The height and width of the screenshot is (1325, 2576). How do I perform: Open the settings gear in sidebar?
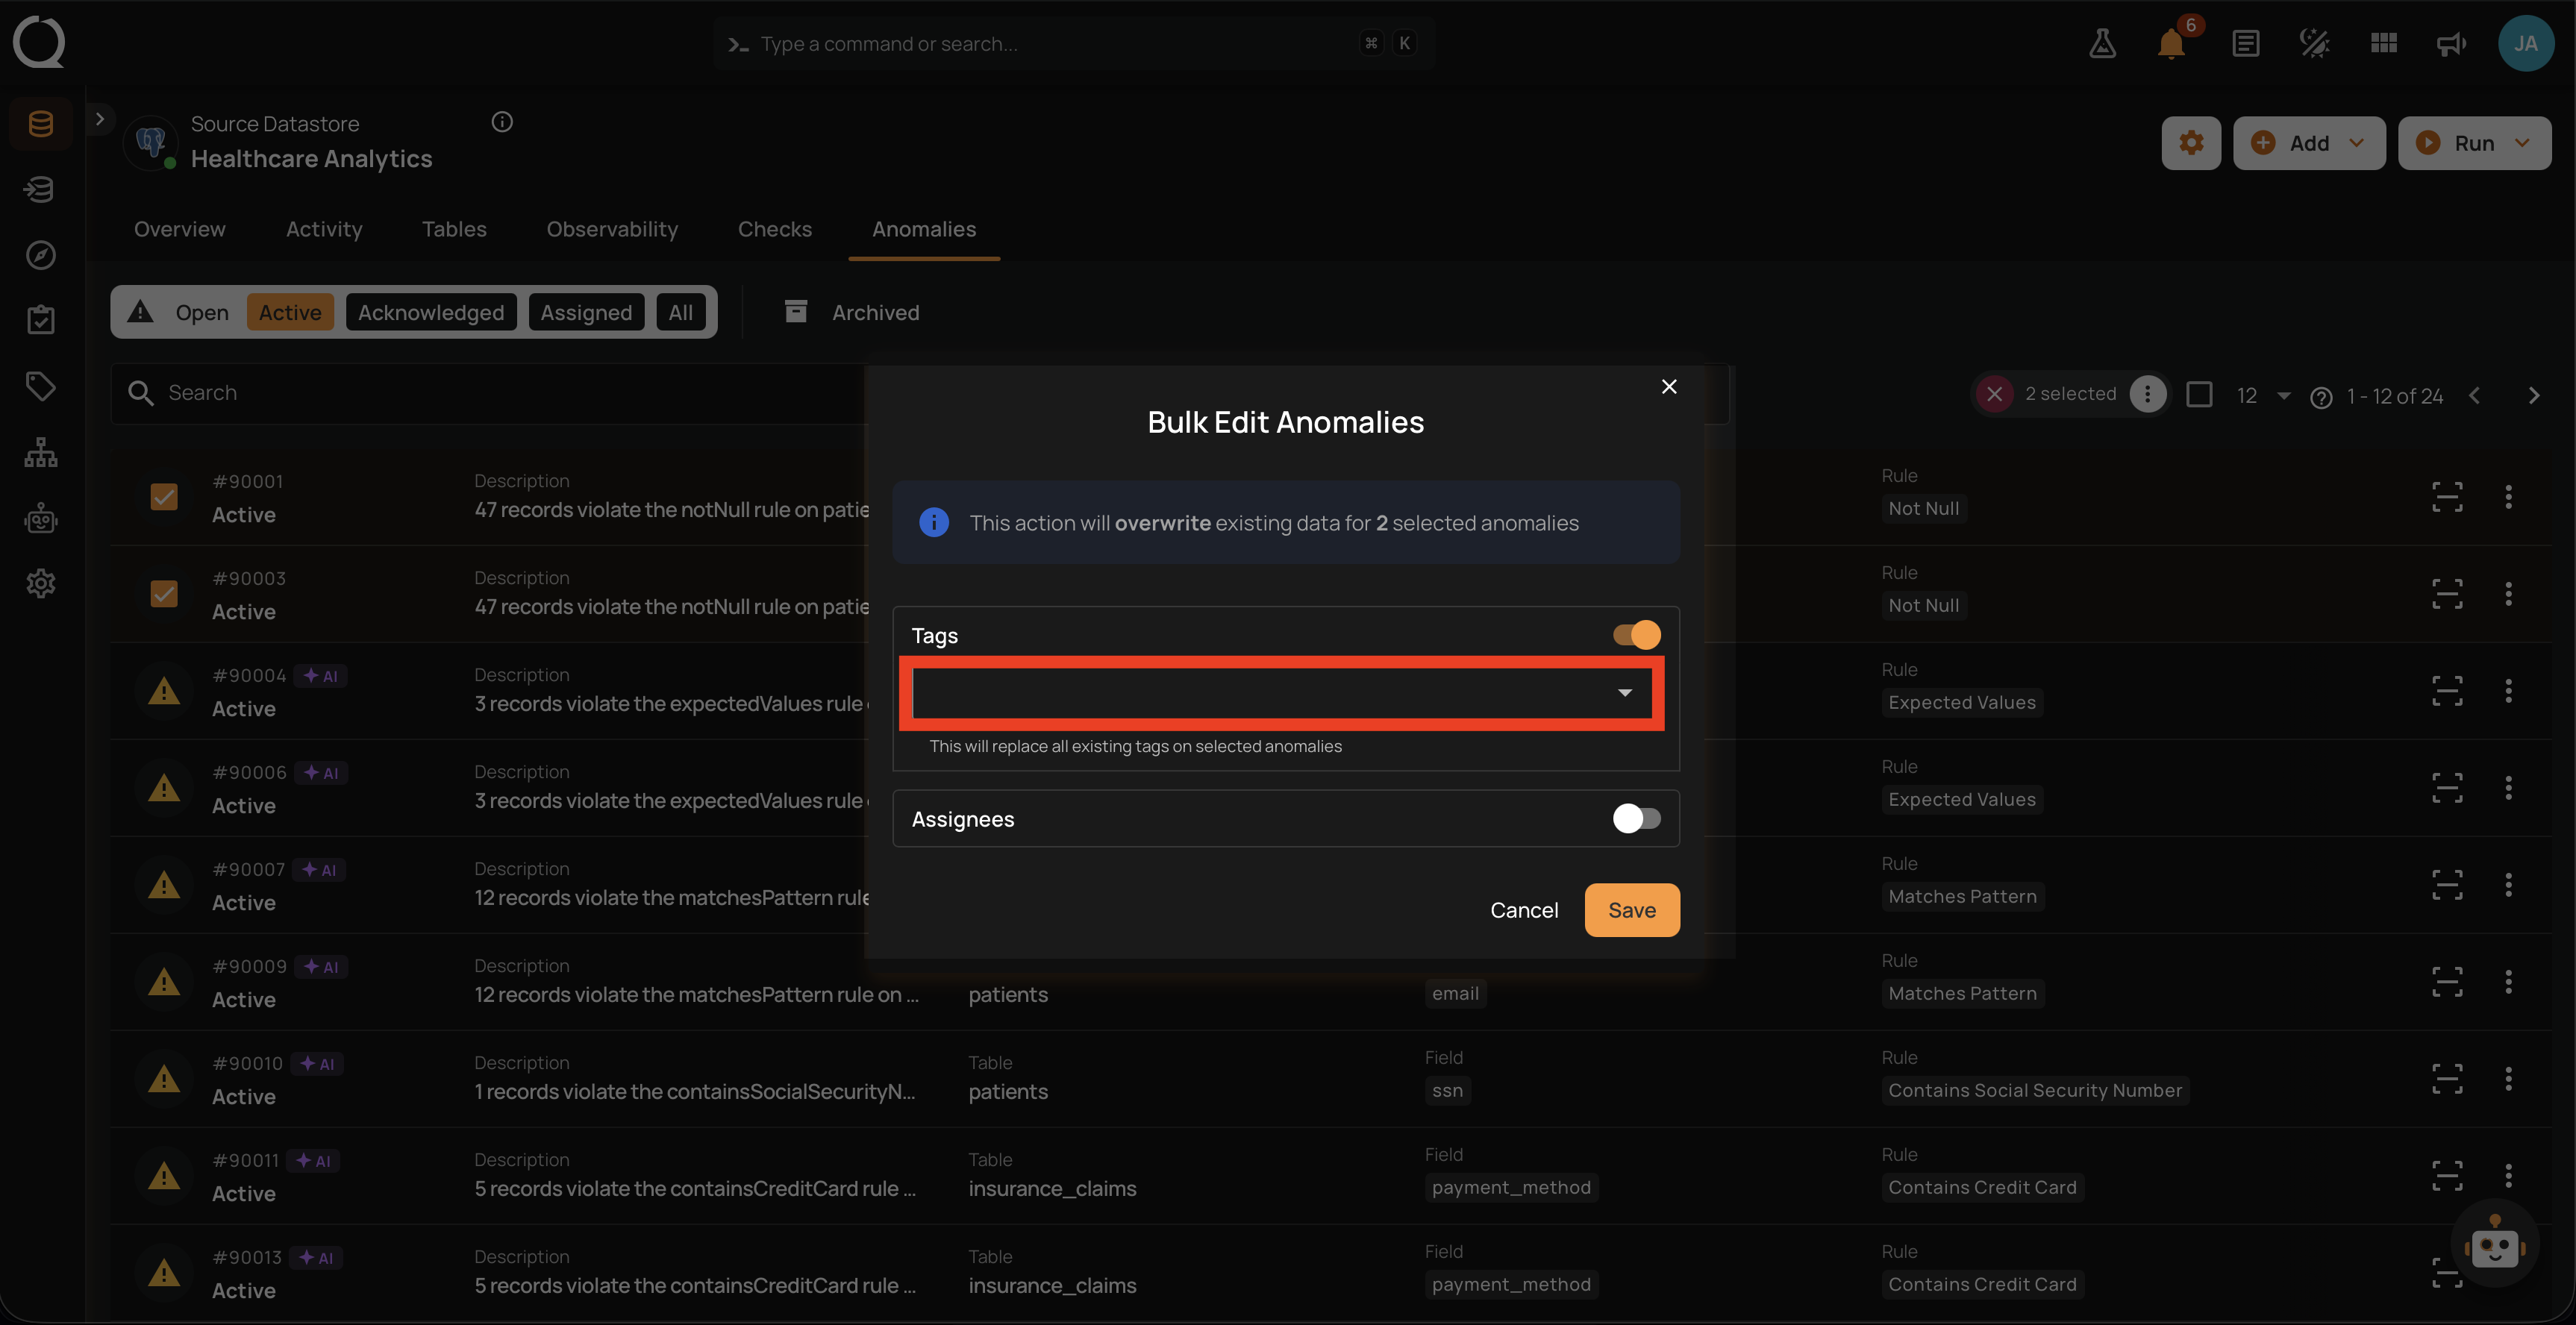click(x=40, y=583)
